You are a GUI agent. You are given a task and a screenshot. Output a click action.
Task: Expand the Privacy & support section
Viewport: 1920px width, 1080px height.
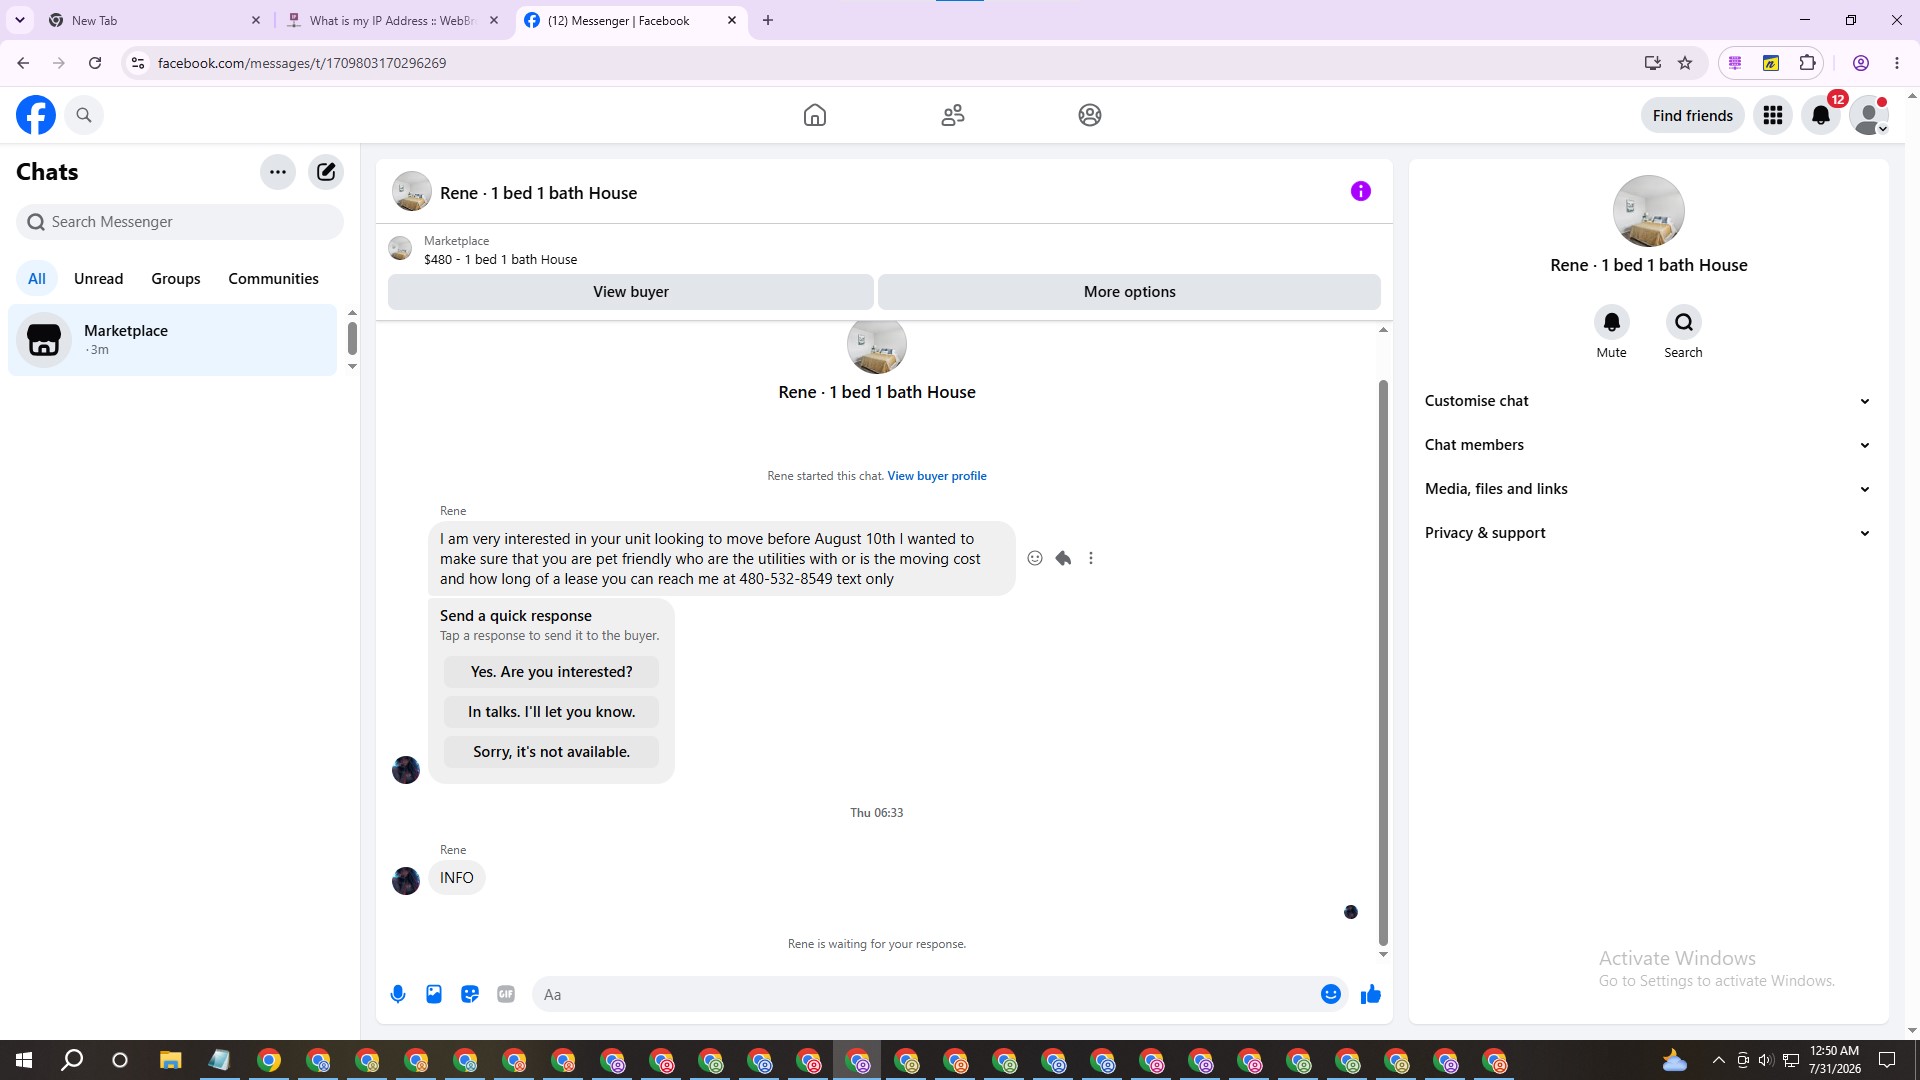point(1648,533)
